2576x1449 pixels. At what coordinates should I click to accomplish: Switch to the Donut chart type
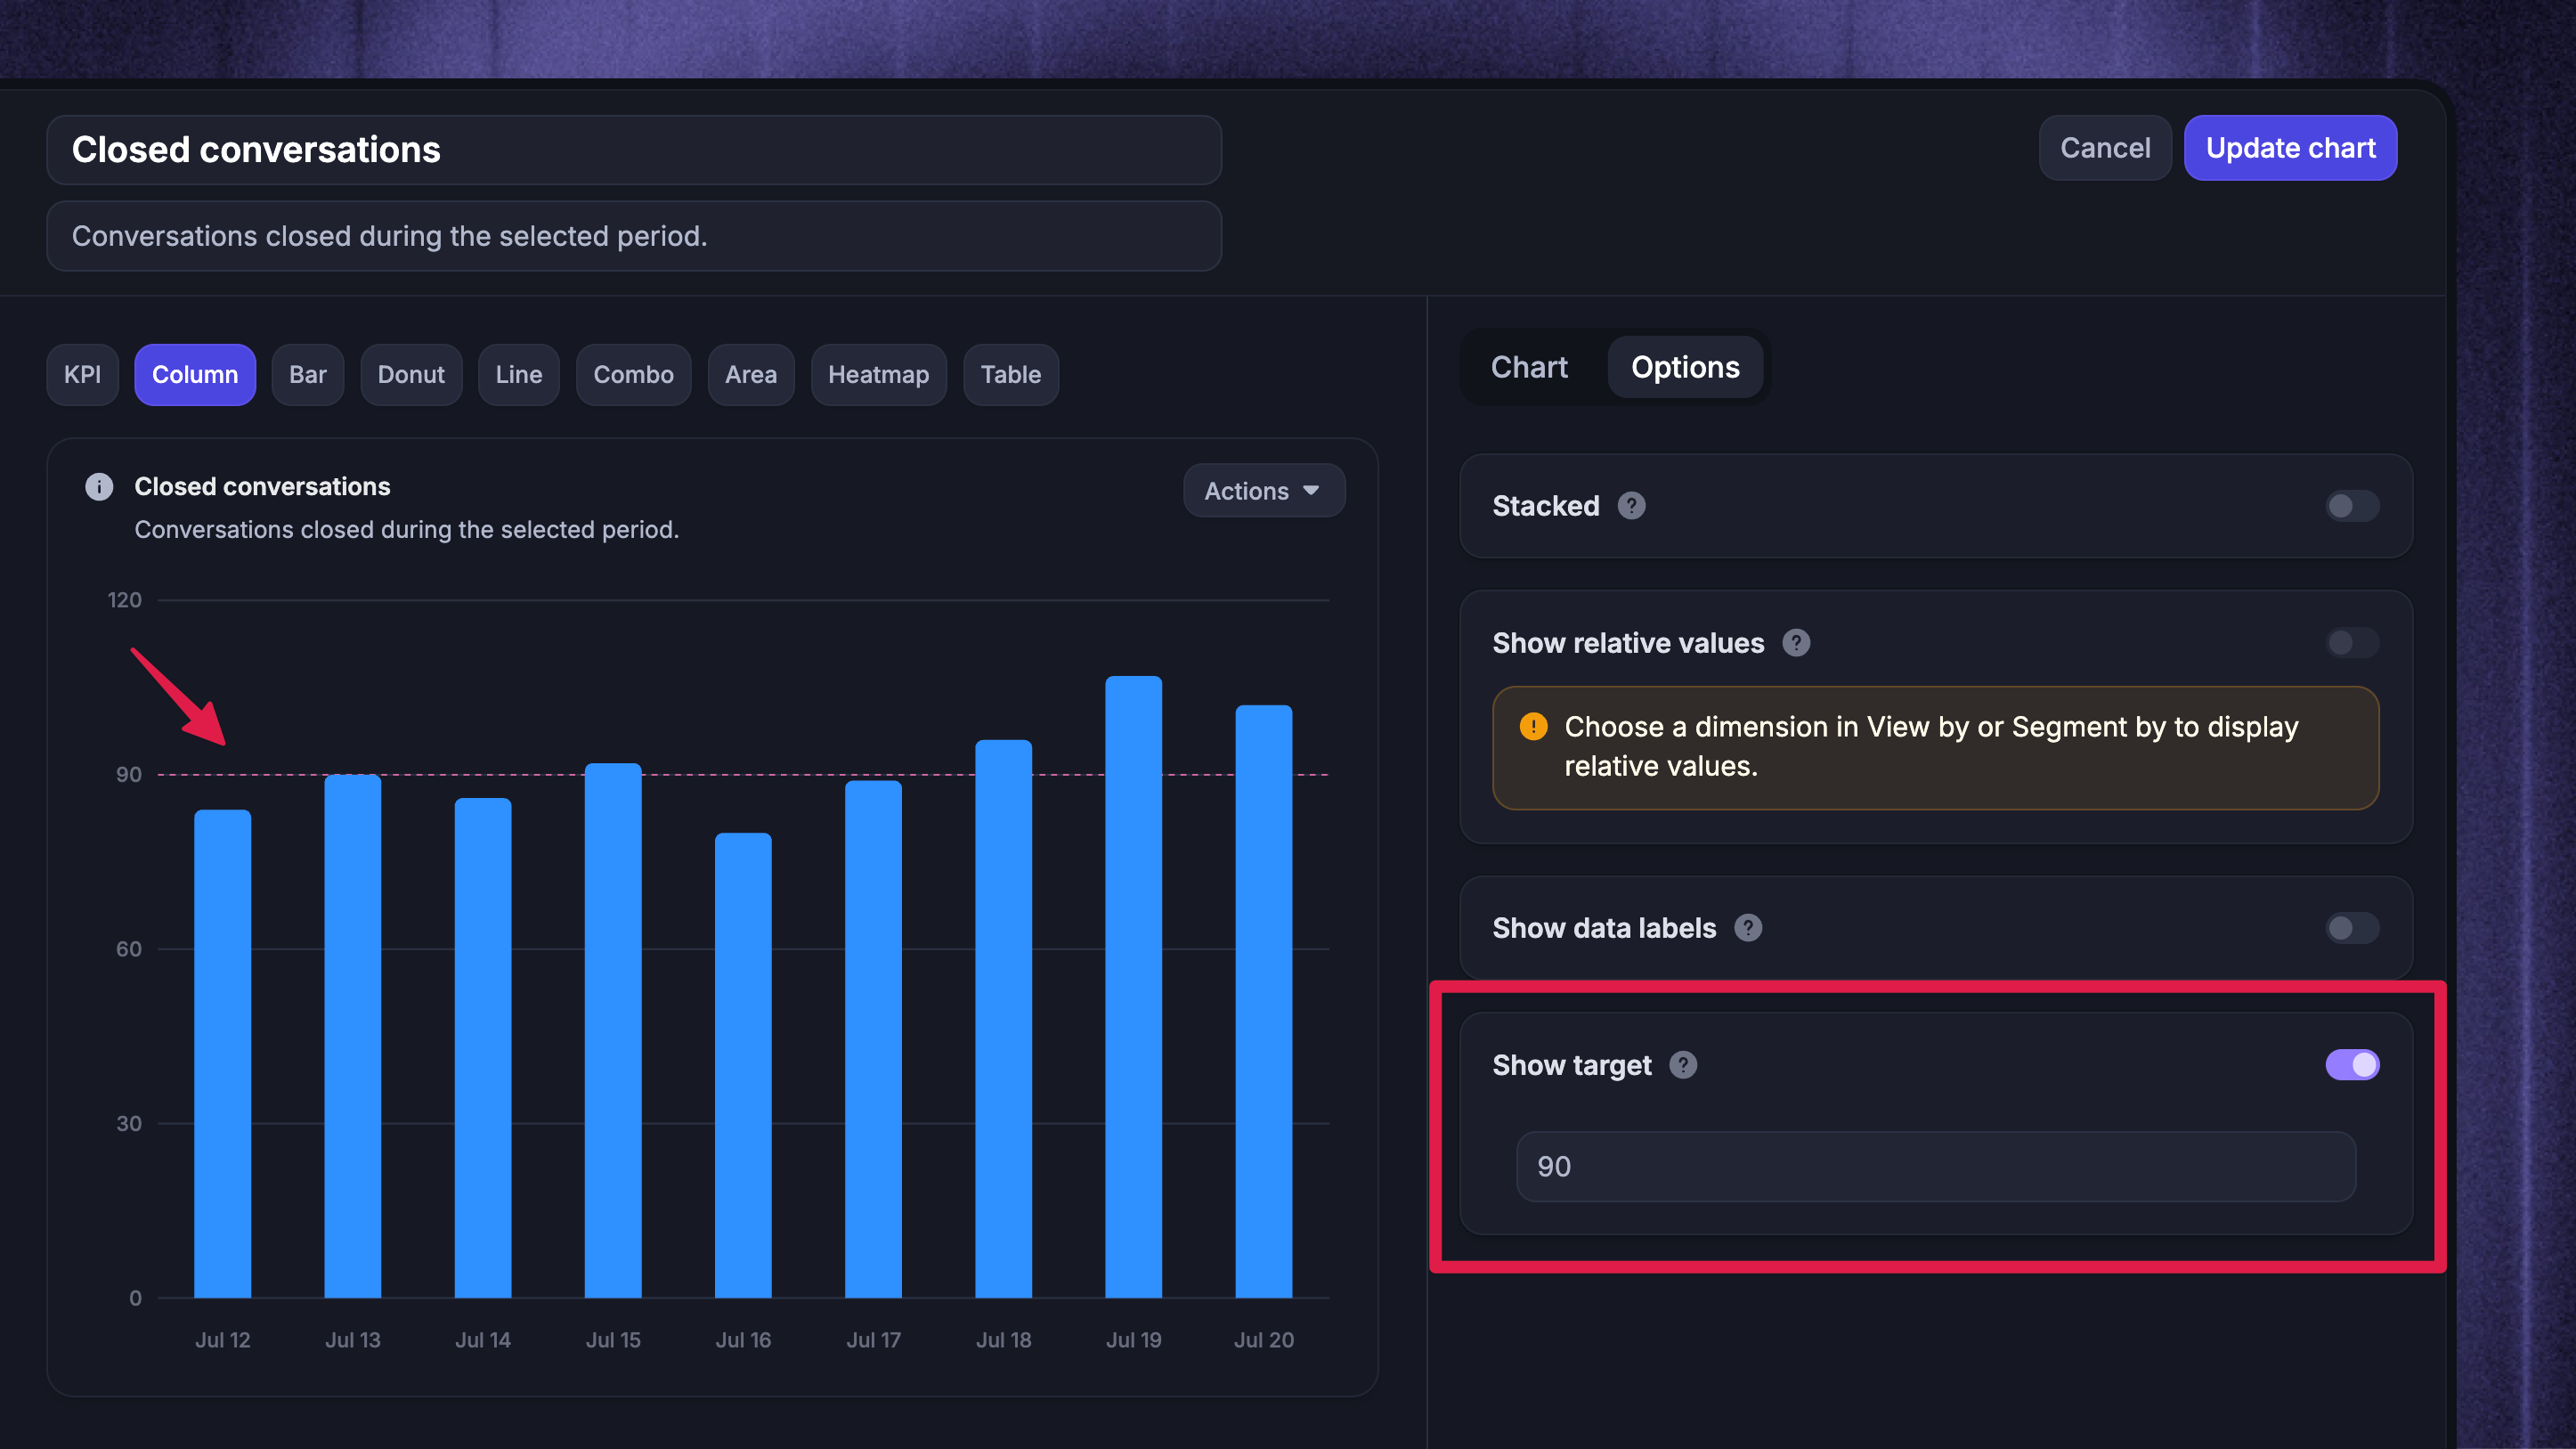(411, 375)
